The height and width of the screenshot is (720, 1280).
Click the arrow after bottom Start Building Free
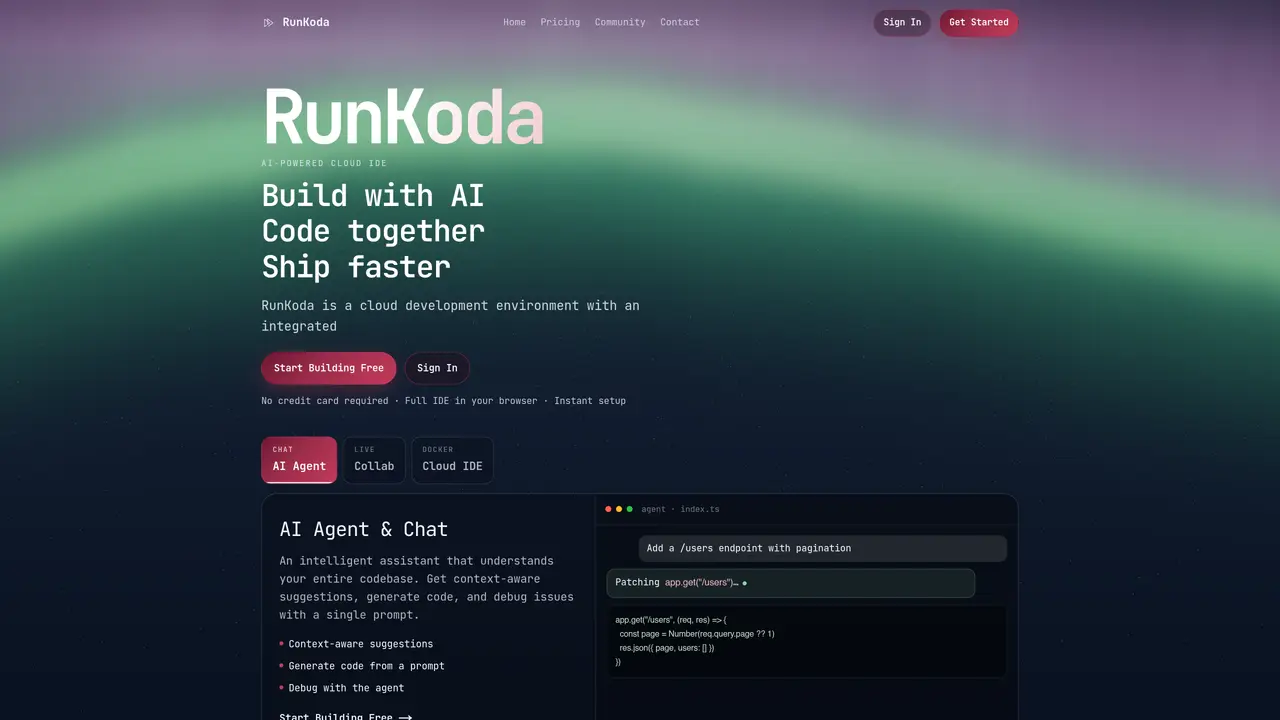tap(405, 716)
